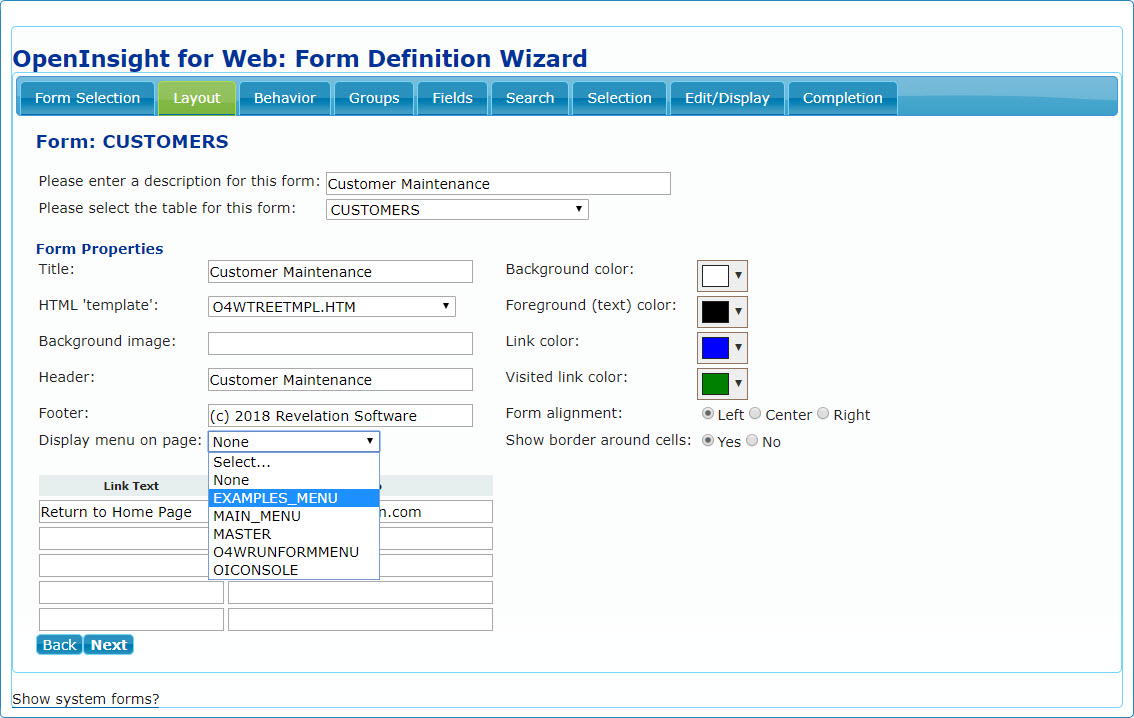1134x718 pixels.
Task: Select MAIN_MENU from the list
Action: click(294, 516)
